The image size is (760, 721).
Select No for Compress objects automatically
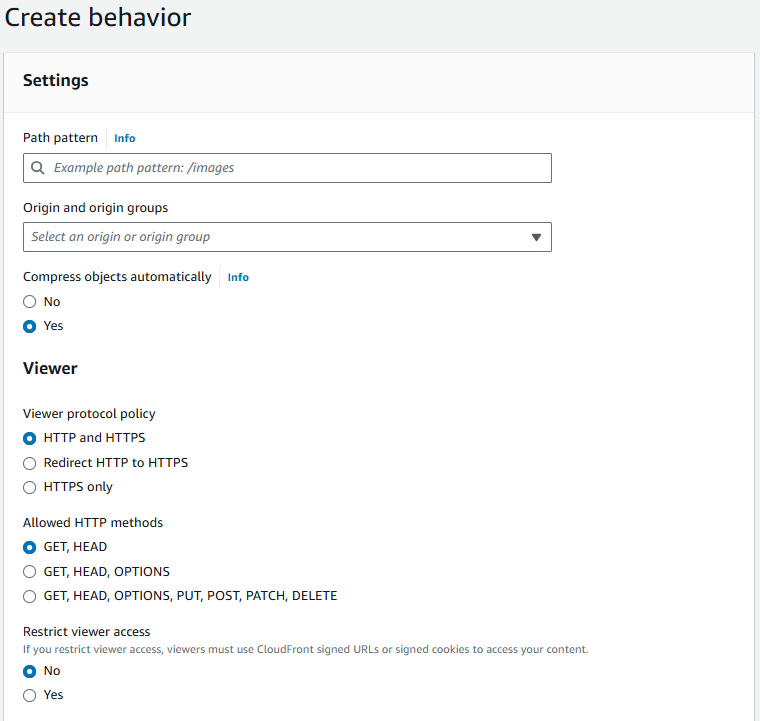point(30,302)
